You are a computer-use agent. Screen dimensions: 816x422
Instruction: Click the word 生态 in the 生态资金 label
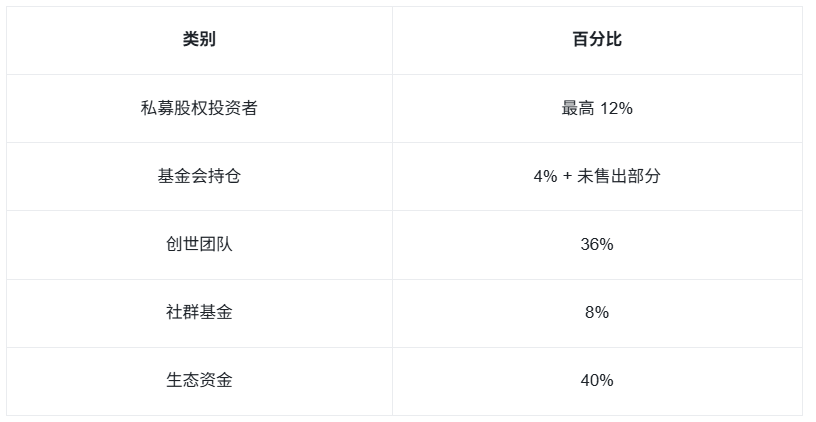[x=183, y=380]
